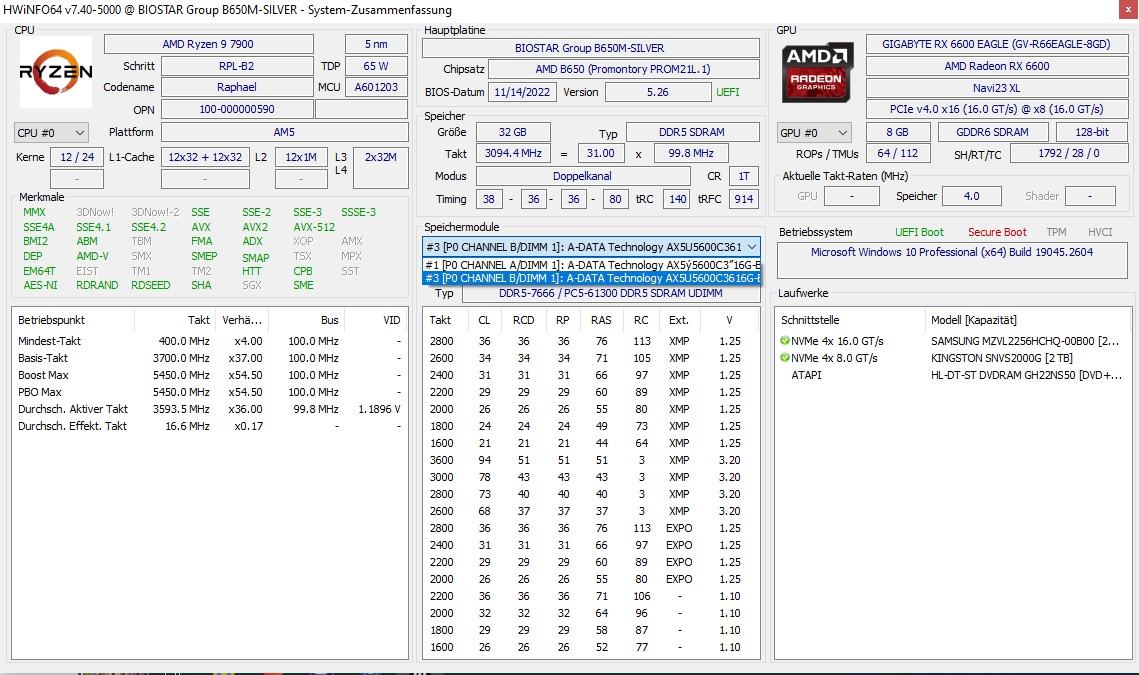Viewport: 1139px width, 675px height.
Task: Click the BIOSTAR Group B650M-SILVER mainboard field
Action: (591, 48)
